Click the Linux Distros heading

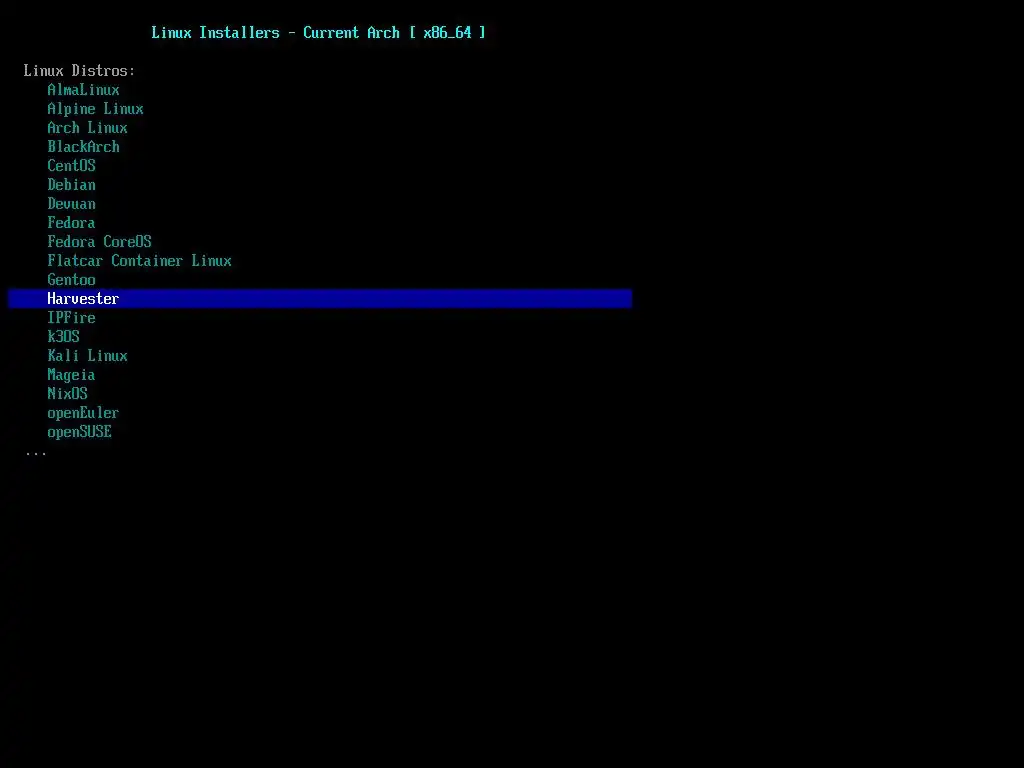click(79, 71)
